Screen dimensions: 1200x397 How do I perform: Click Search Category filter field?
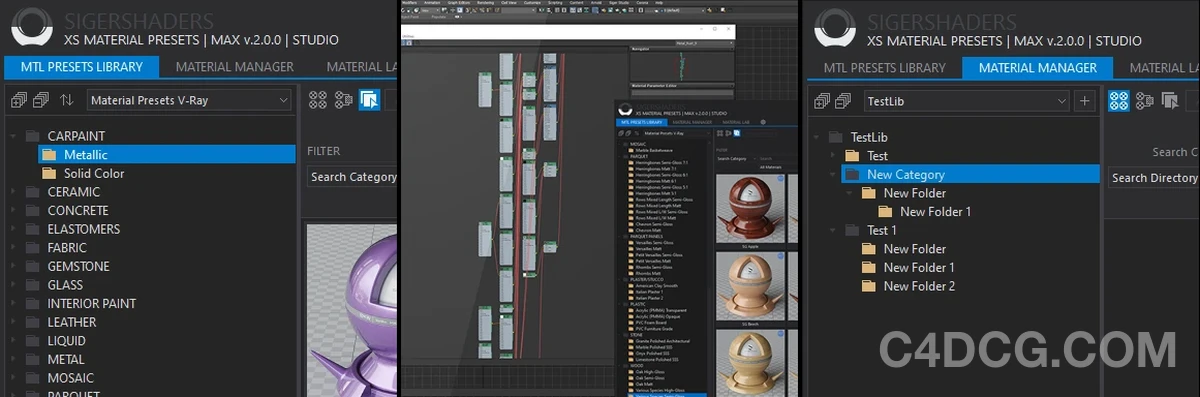click(353, 177)
